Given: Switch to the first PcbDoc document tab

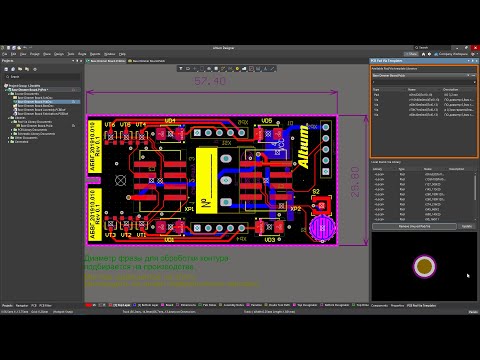Looking at the screenshot, I should coord(106,61).
